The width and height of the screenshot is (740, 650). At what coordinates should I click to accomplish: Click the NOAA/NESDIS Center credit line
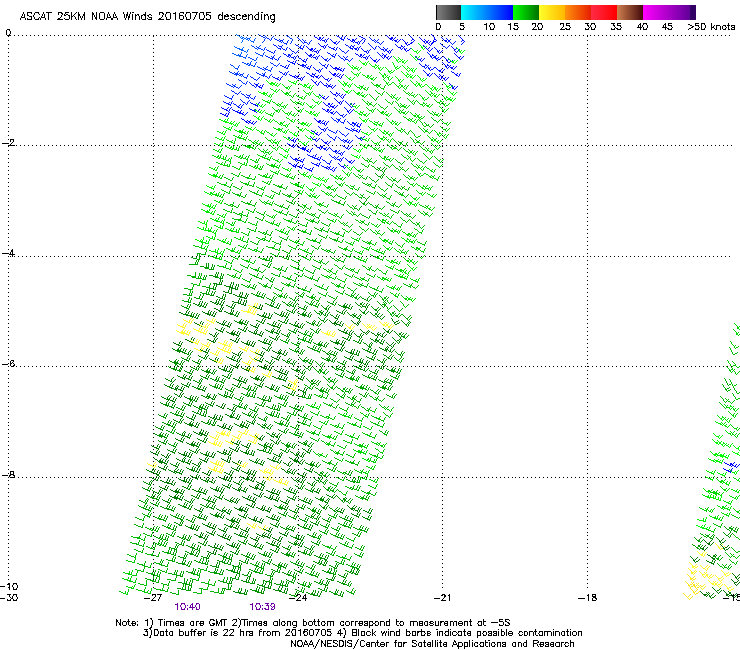tap(432, 644)
